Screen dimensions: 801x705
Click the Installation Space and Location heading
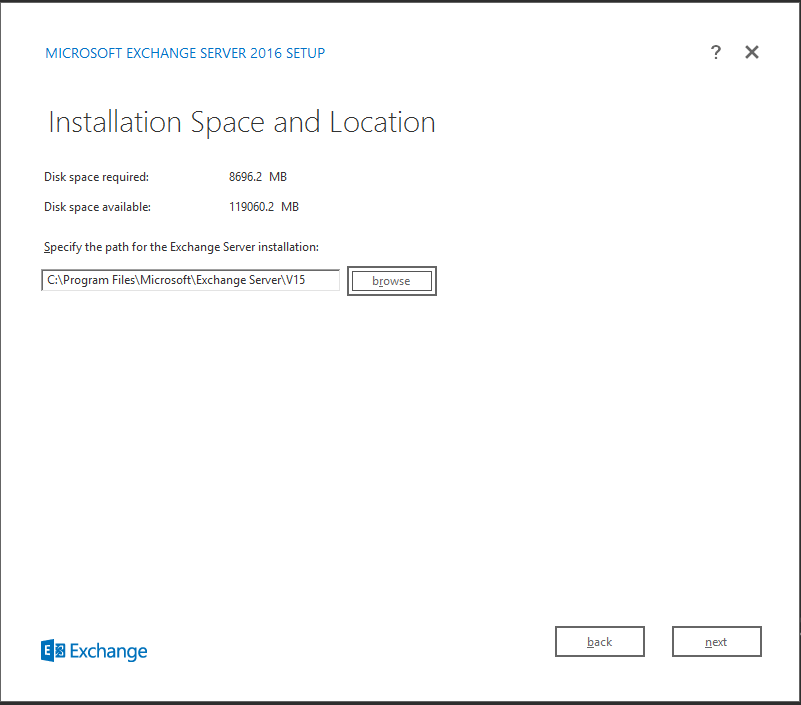(242, 122)
